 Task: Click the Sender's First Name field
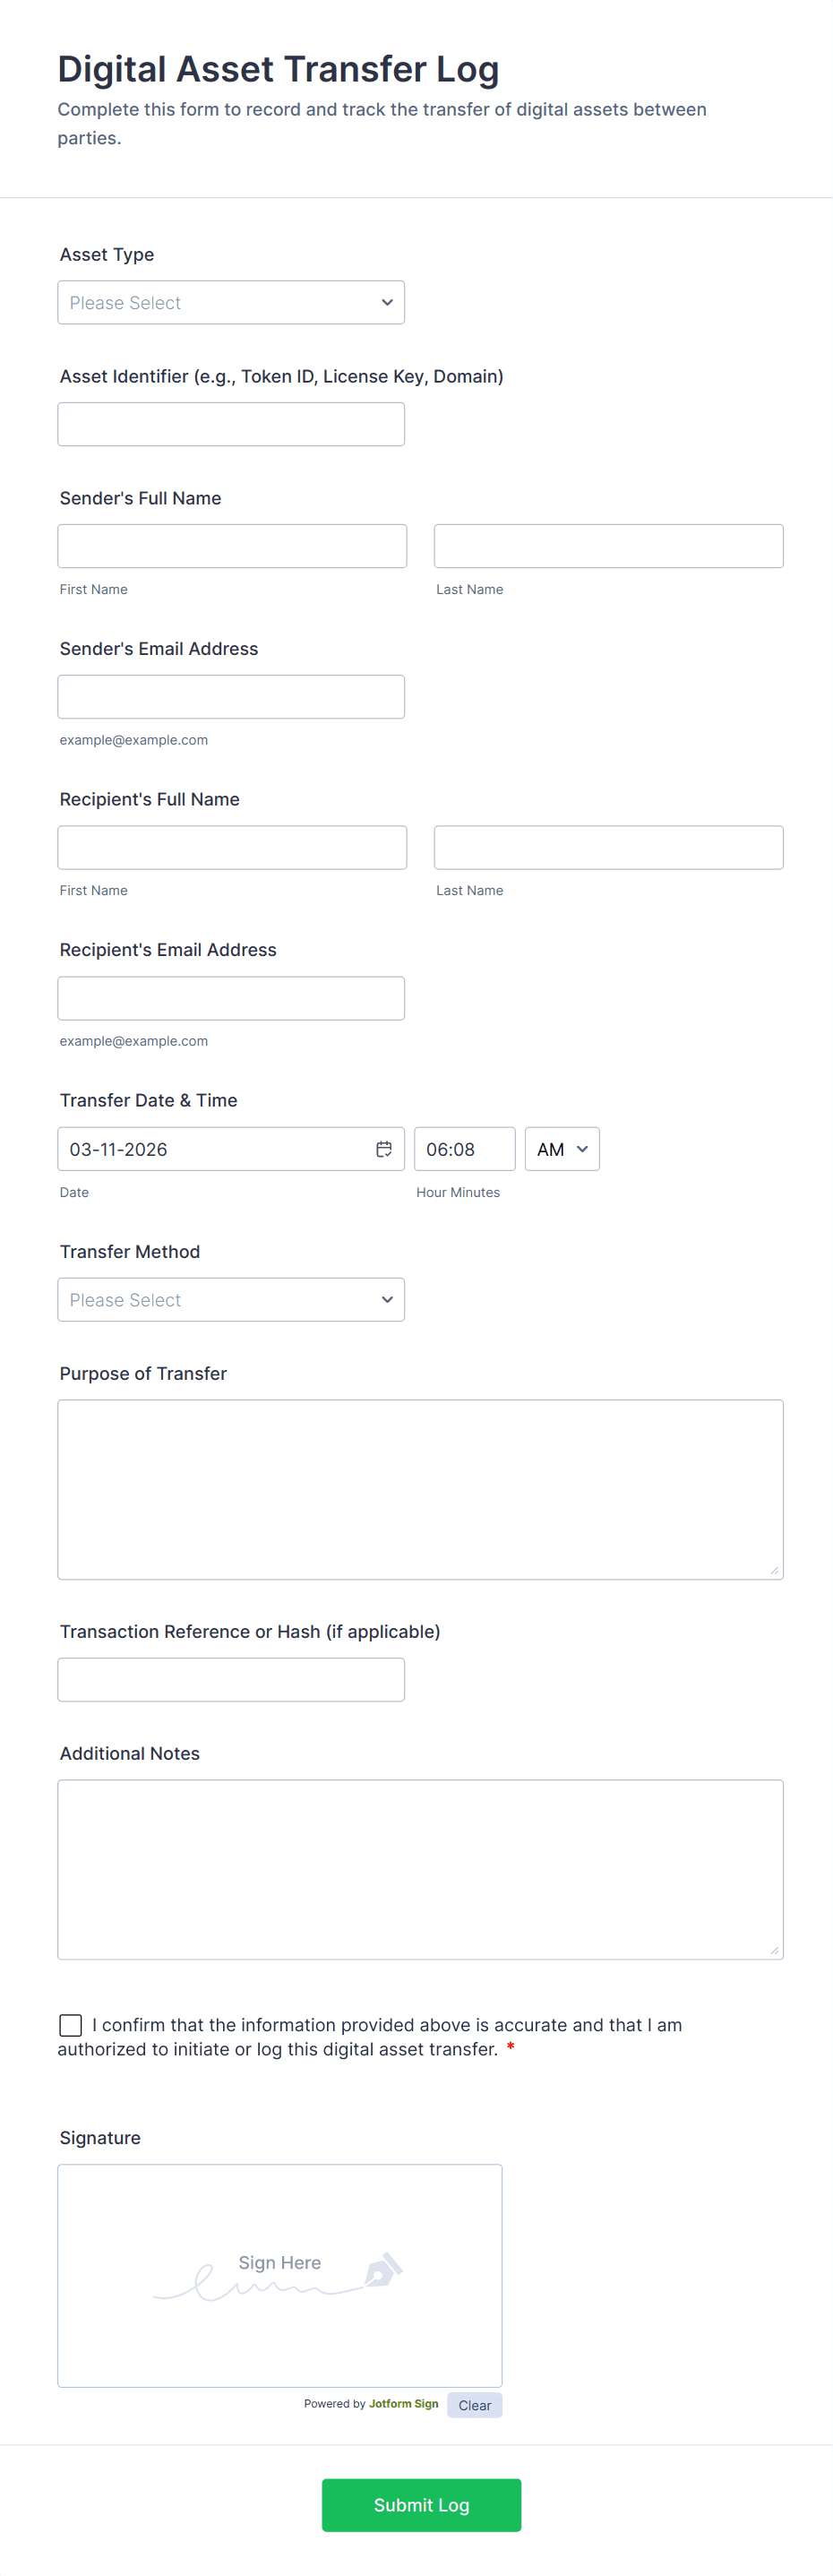[232, 546]
